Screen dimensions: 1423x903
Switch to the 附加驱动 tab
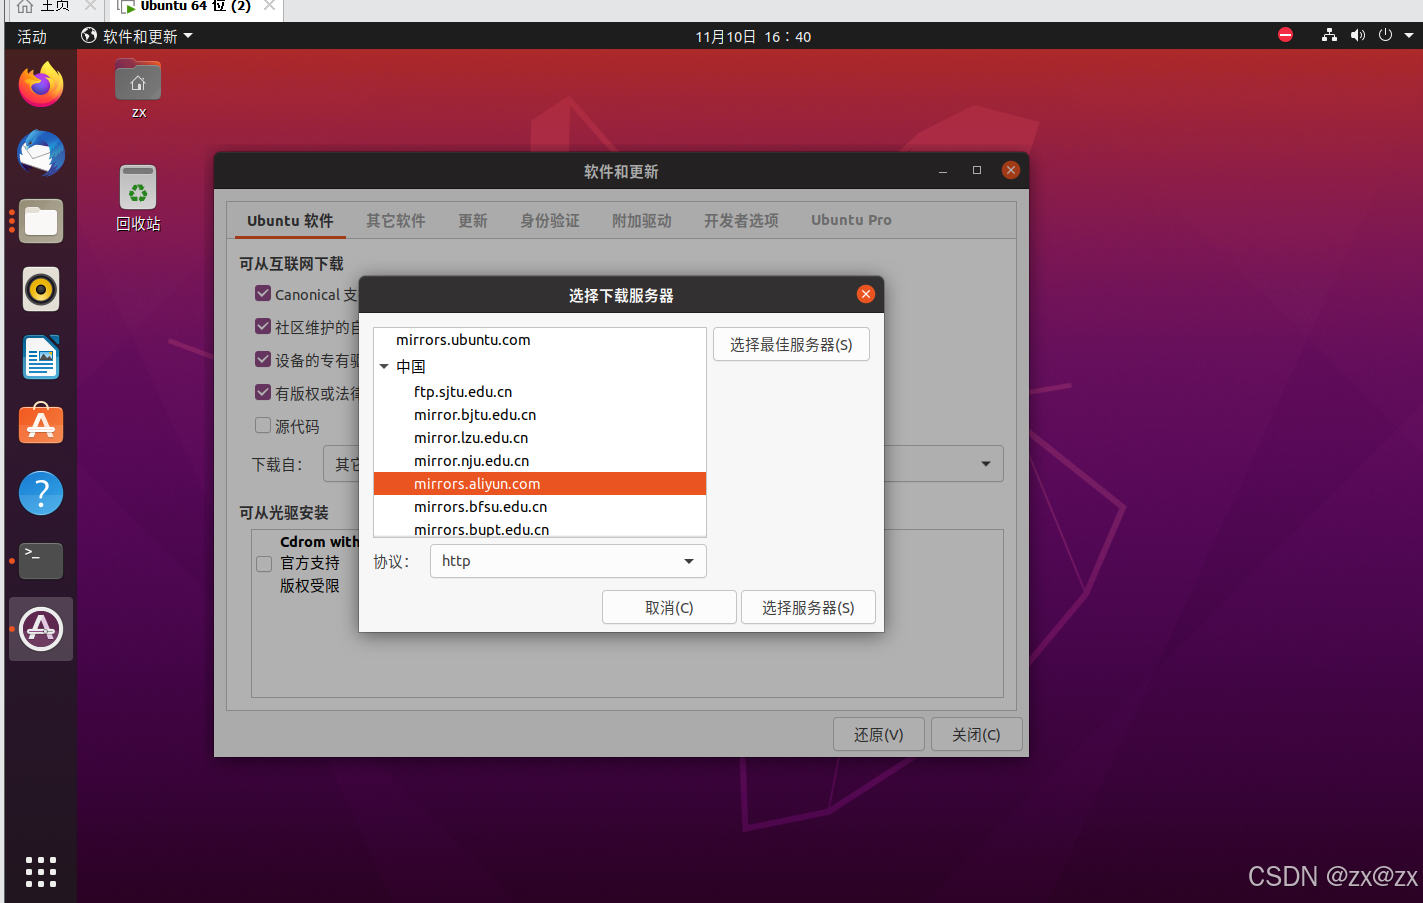coord(642,220)
